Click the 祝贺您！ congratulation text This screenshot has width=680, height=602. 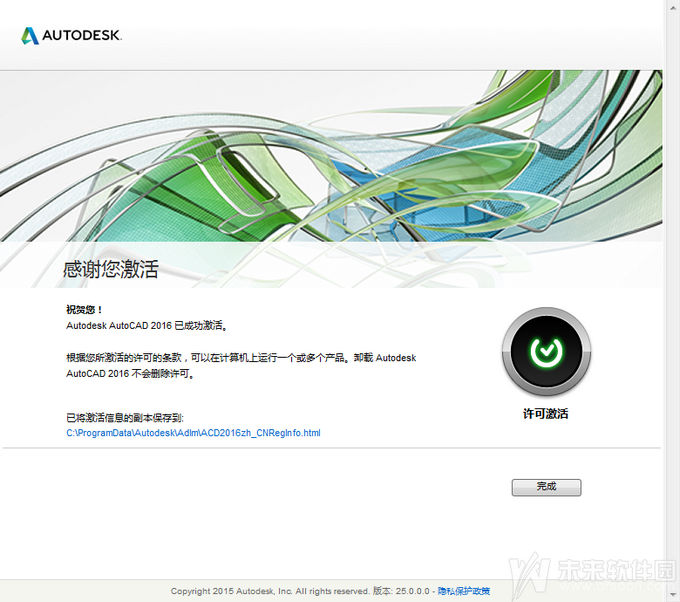pyautogui.click(x=84, y=309)
